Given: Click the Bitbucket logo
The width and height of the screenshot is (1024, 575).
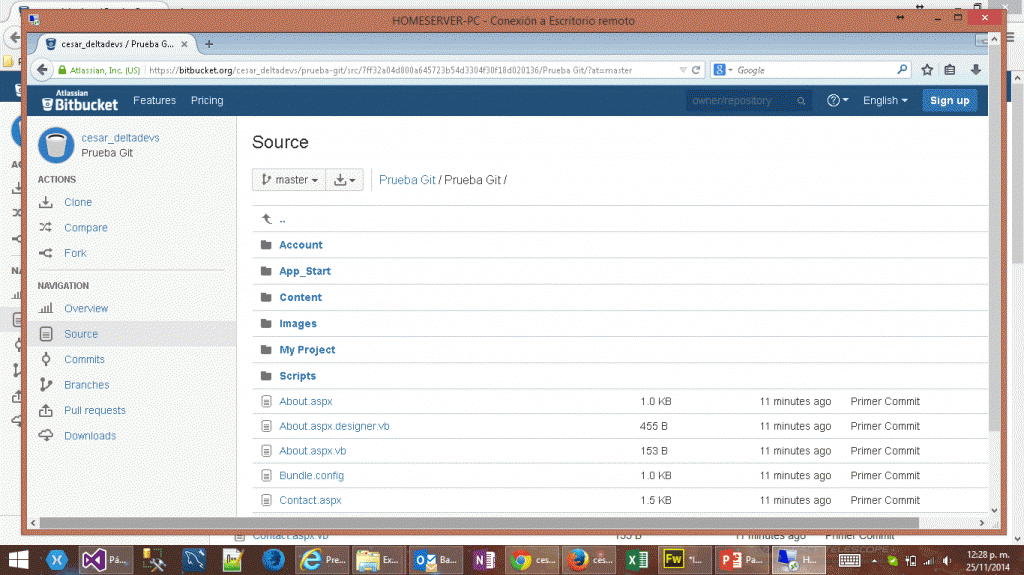Looking at the screenshot, I should click(80, 101).
